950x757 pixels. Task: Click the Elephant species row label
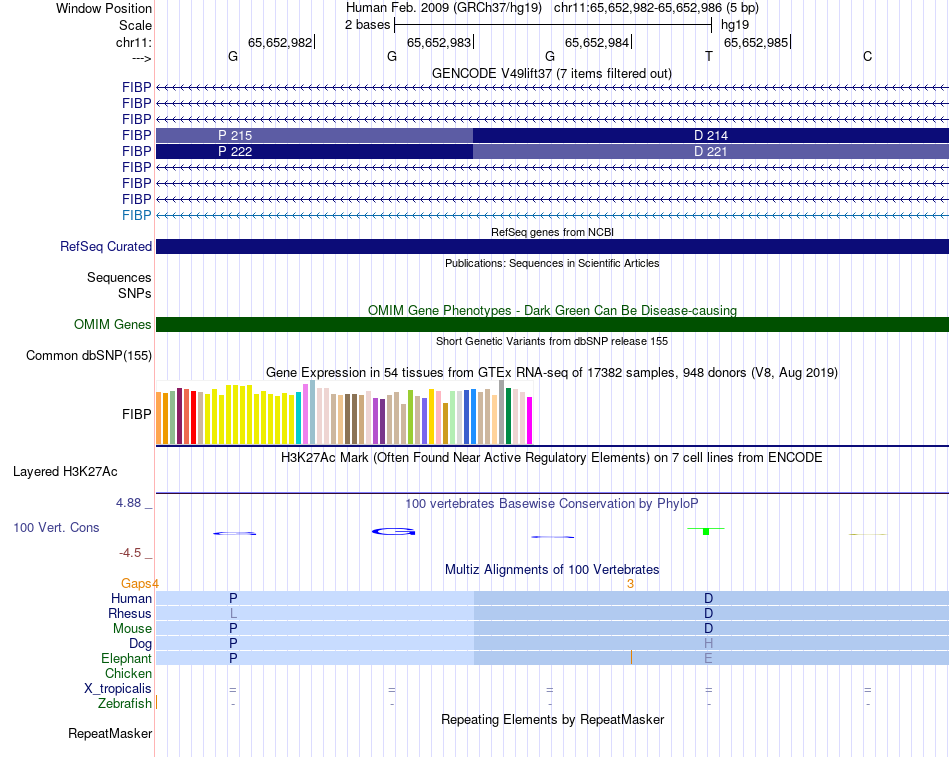(x=127, y=658)
